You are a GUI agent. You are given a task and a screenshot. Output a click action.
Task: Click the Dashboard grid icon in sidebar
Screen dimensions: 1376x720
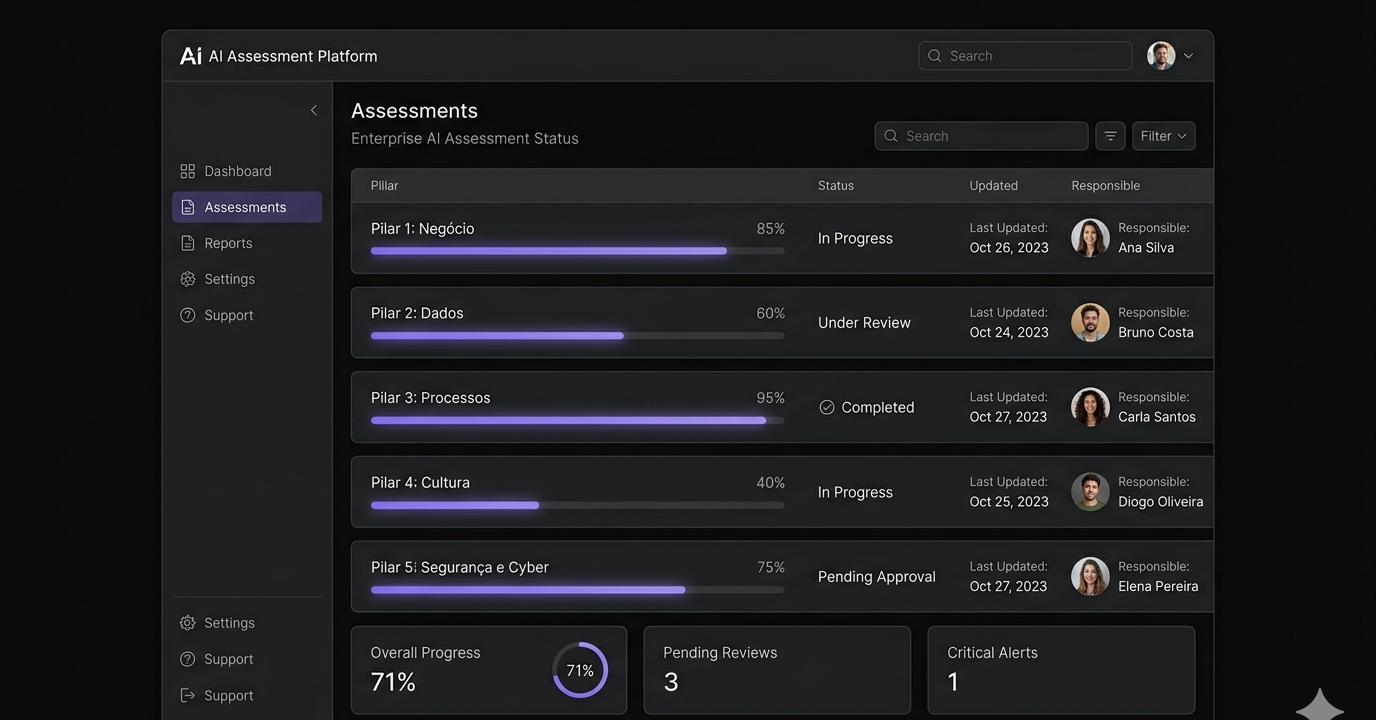coord(188,171)
